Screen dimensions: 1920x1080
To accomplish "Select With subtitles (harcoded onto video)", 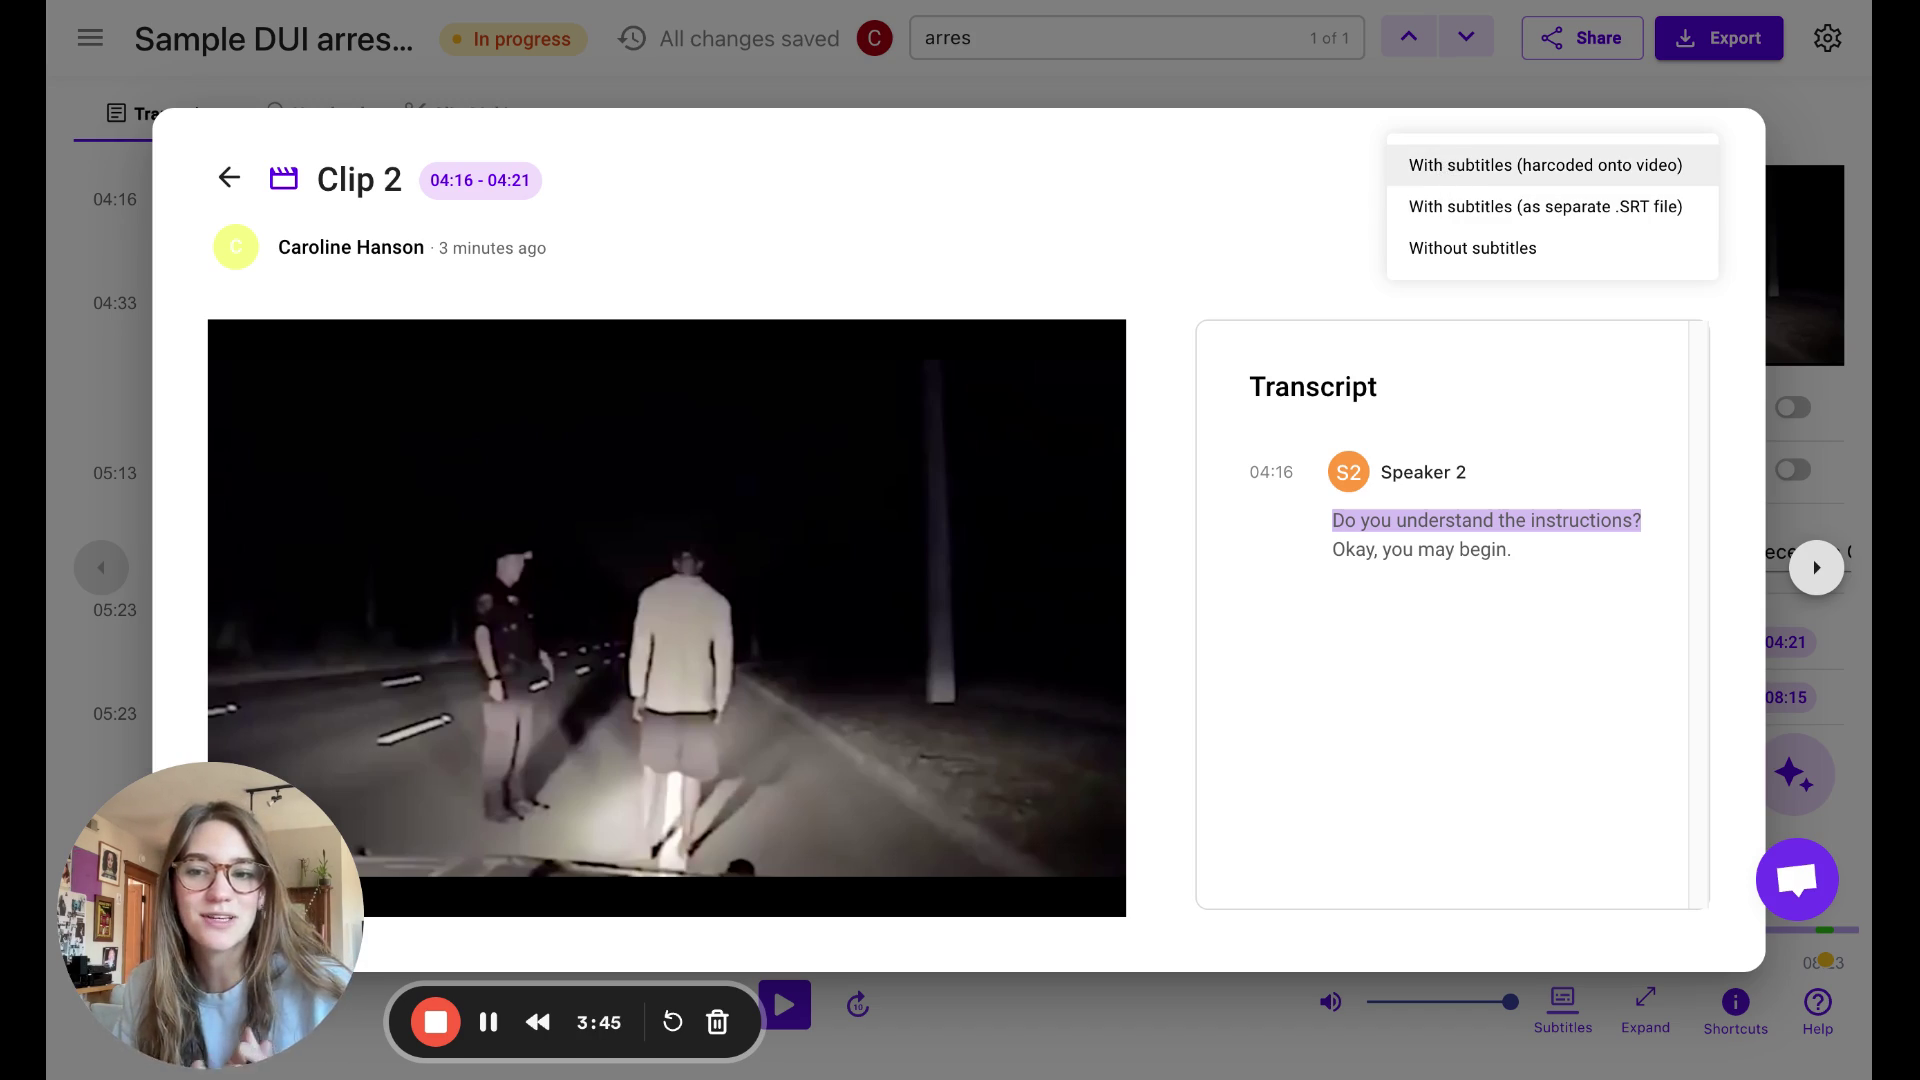I will [1545, 165].
